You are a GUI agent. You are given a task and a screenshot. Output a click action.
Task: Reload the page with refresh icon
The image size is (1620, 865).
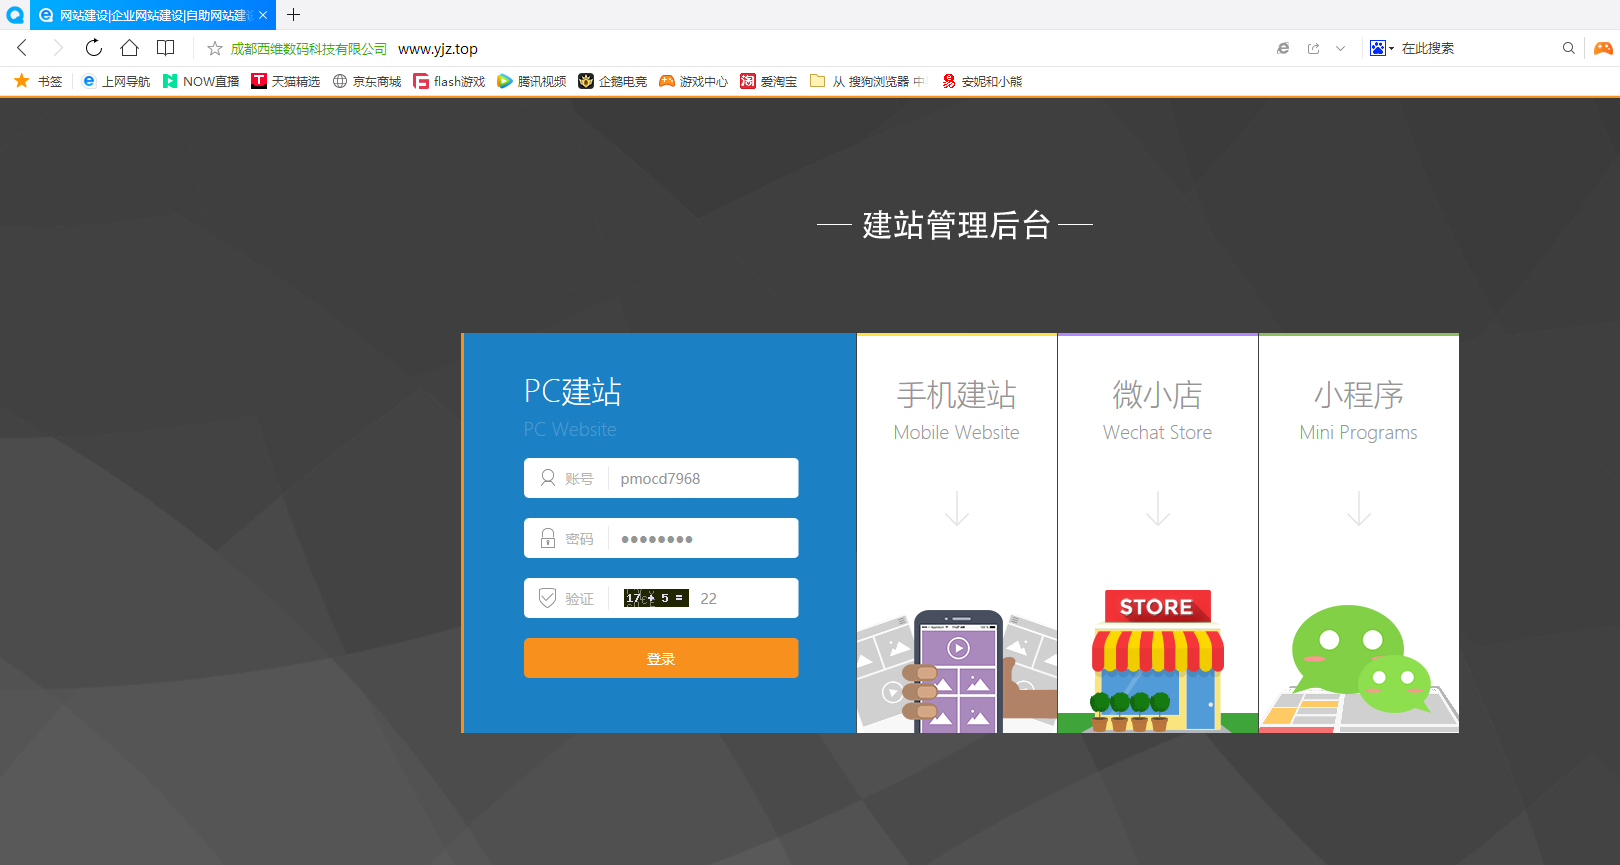(93, 48)
